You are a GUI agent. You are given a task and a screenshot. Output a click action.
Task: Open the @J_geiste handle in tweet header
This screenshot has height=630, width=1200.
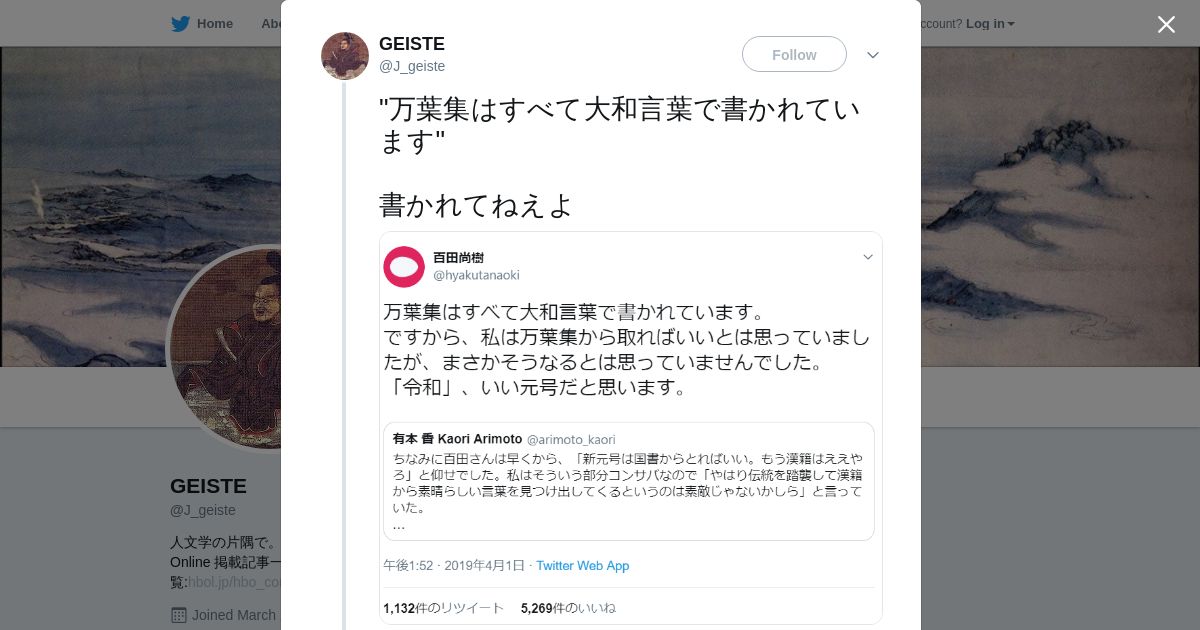(x=412, y=66)
